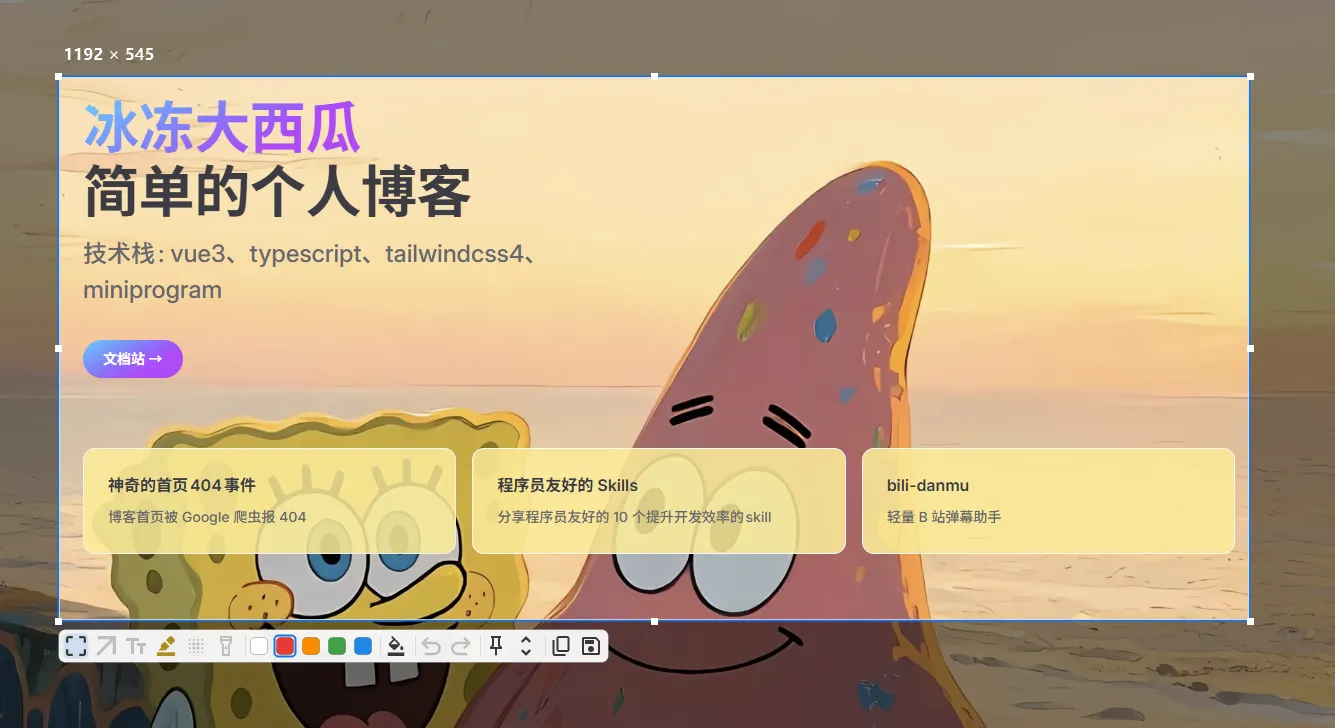Select the flashlight spotlight tool

pos(226,646)
